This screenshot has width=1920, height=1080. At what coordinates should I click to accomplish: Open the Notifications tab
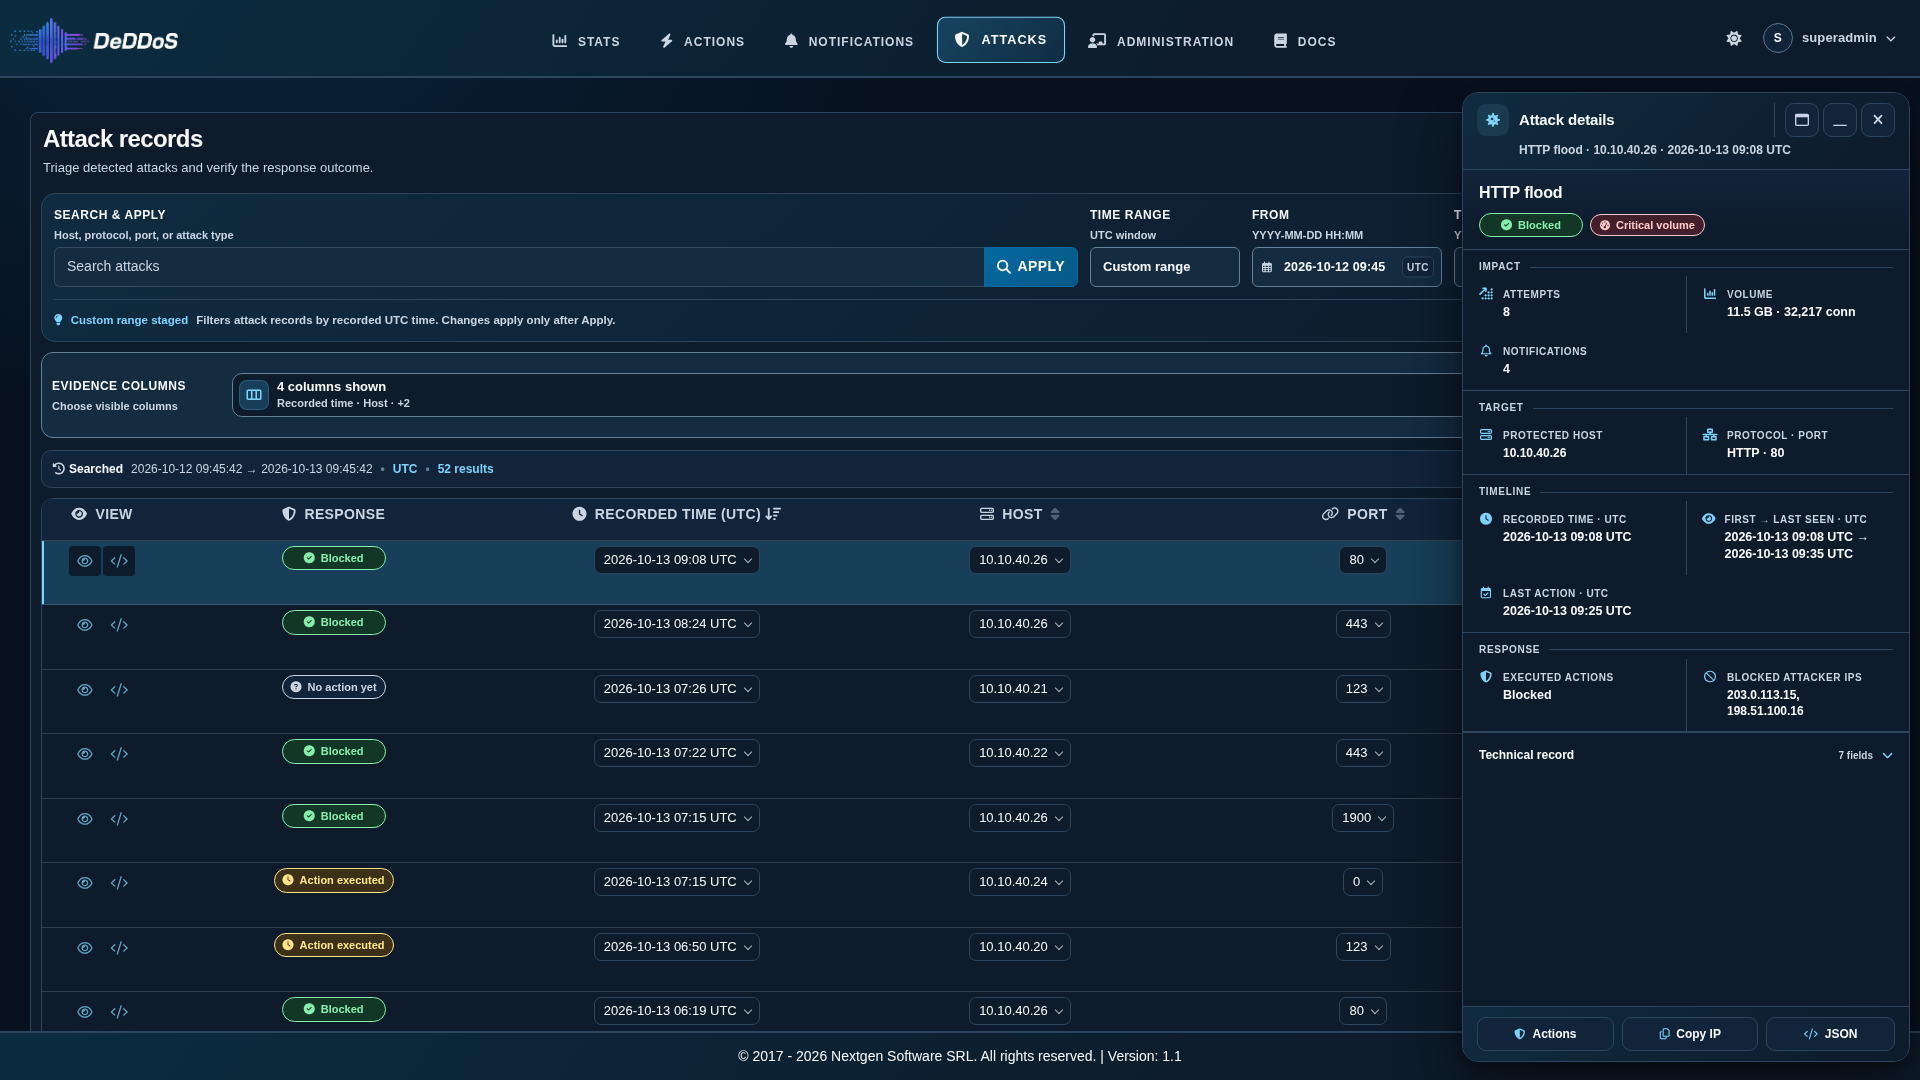pos(848,41)
